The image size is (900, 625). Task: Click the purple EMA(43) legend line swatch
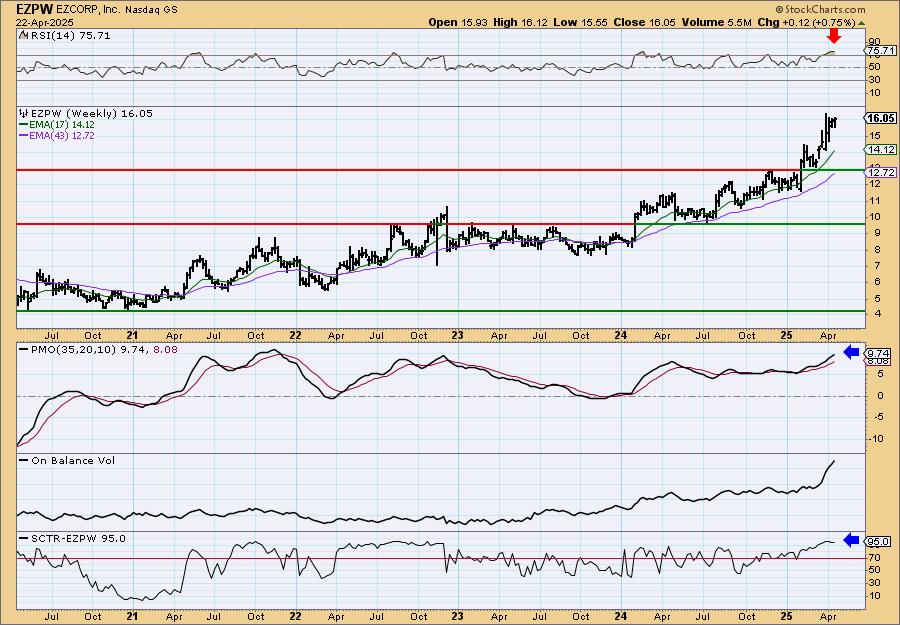[x=23, y=136]
